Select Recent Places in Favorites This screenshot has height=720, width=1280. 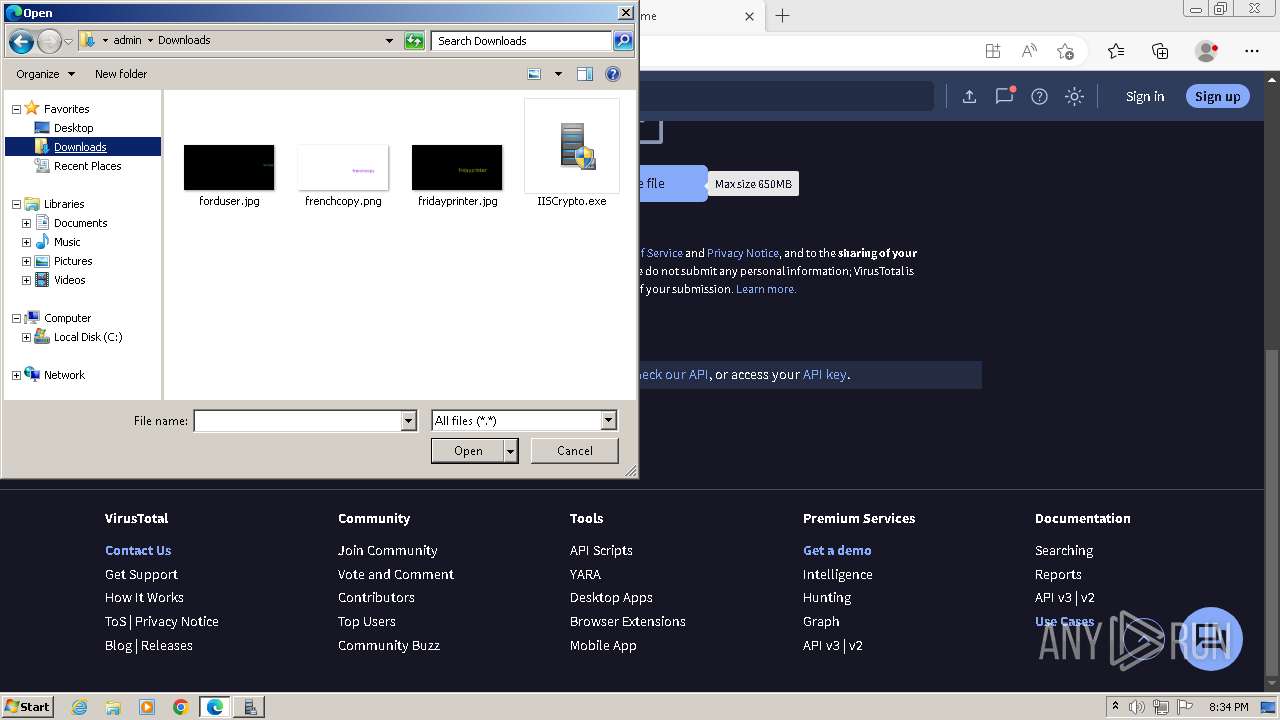point(87,166)
